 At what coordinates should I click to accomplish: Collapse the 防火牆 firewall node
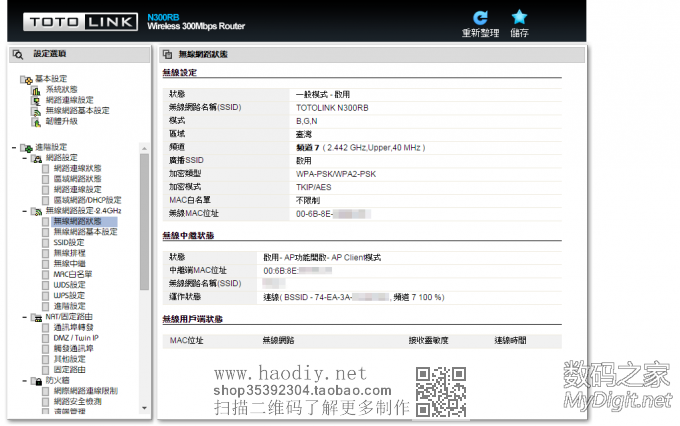24,380
